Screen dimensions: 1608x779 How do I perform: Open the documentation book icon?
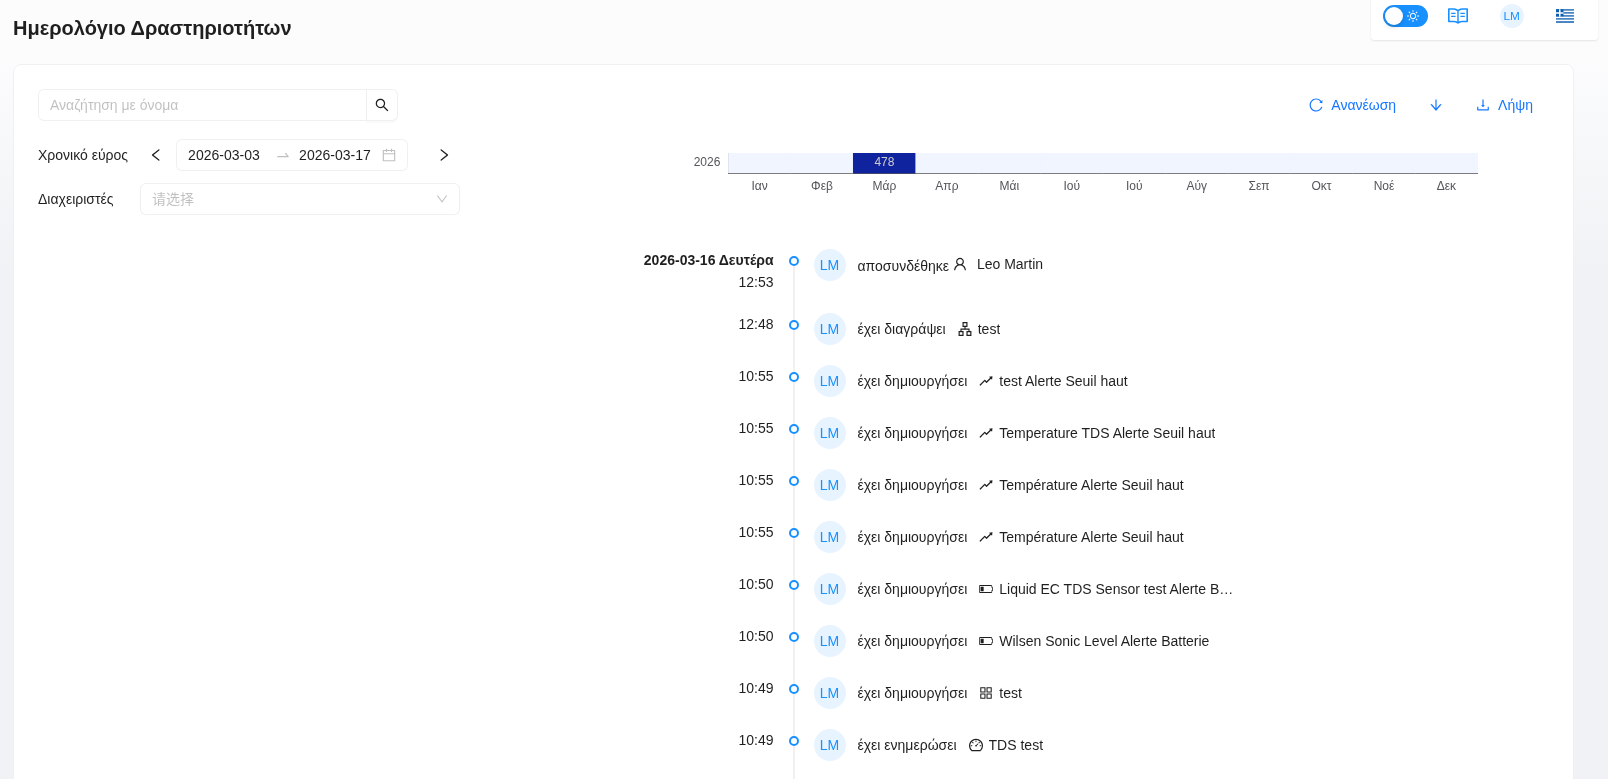point(1458,16)
